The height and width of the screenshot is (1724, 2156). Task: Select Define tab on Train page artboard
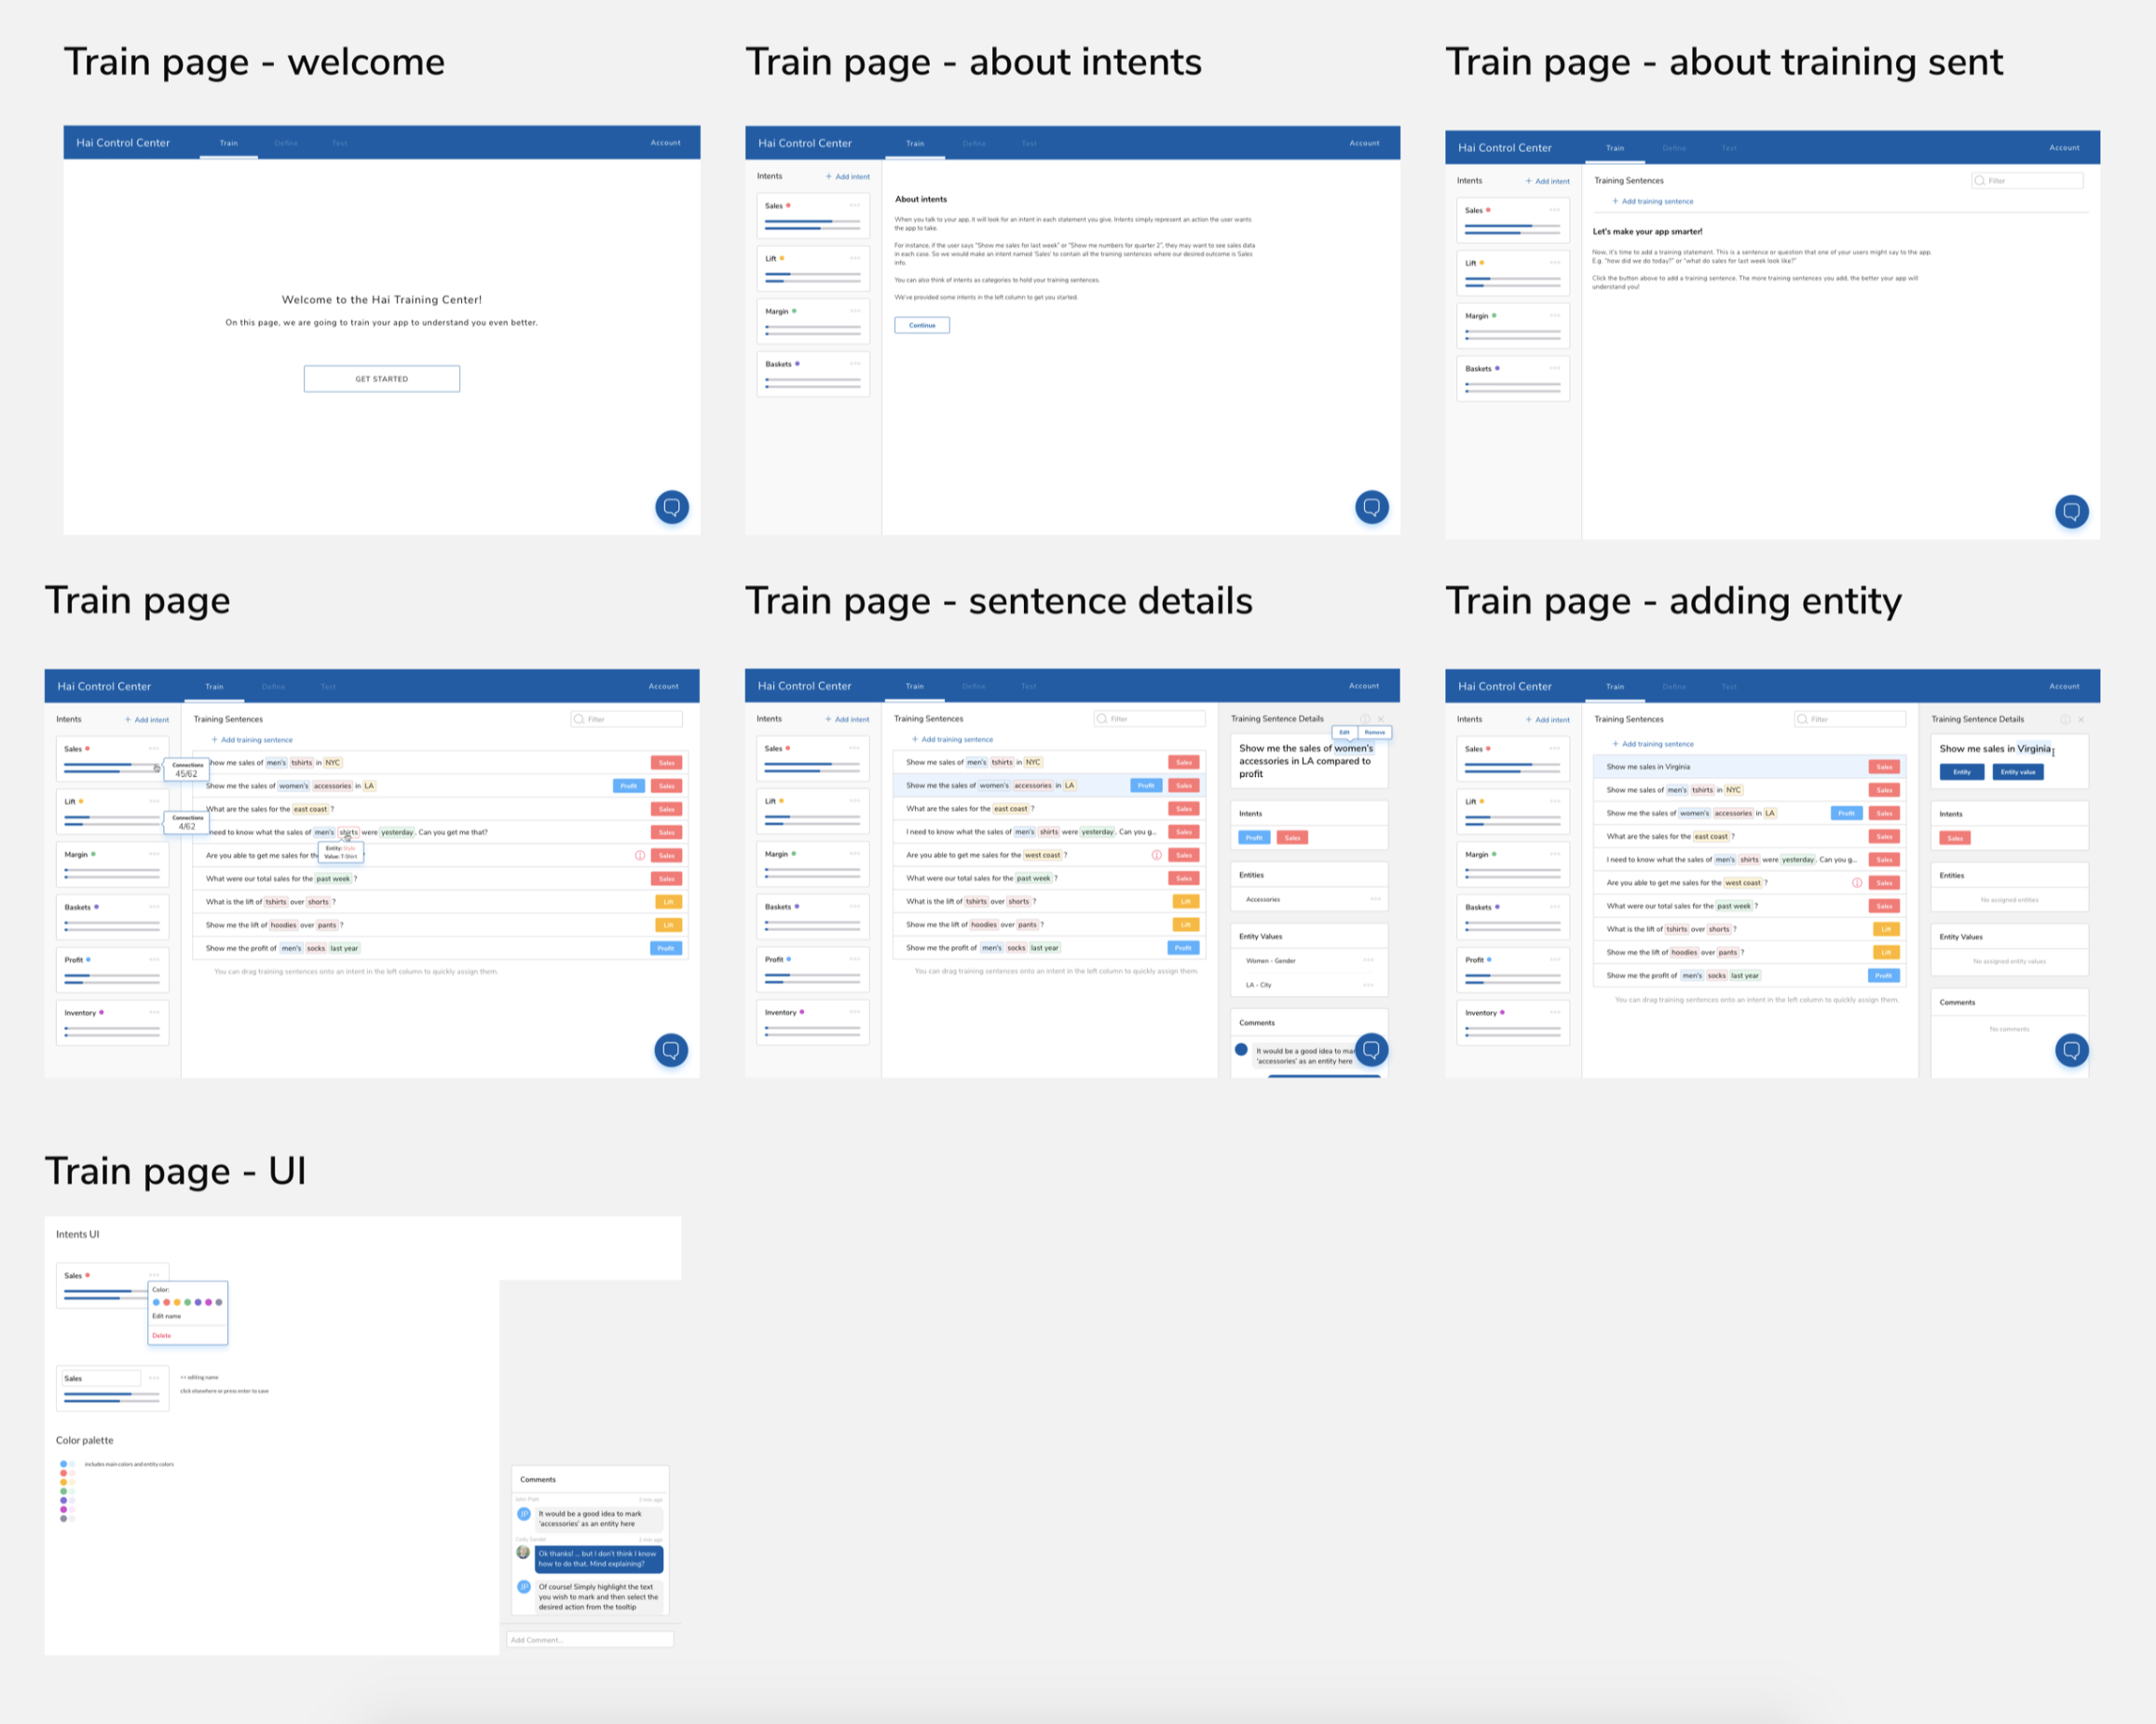[x=273, y=687]
